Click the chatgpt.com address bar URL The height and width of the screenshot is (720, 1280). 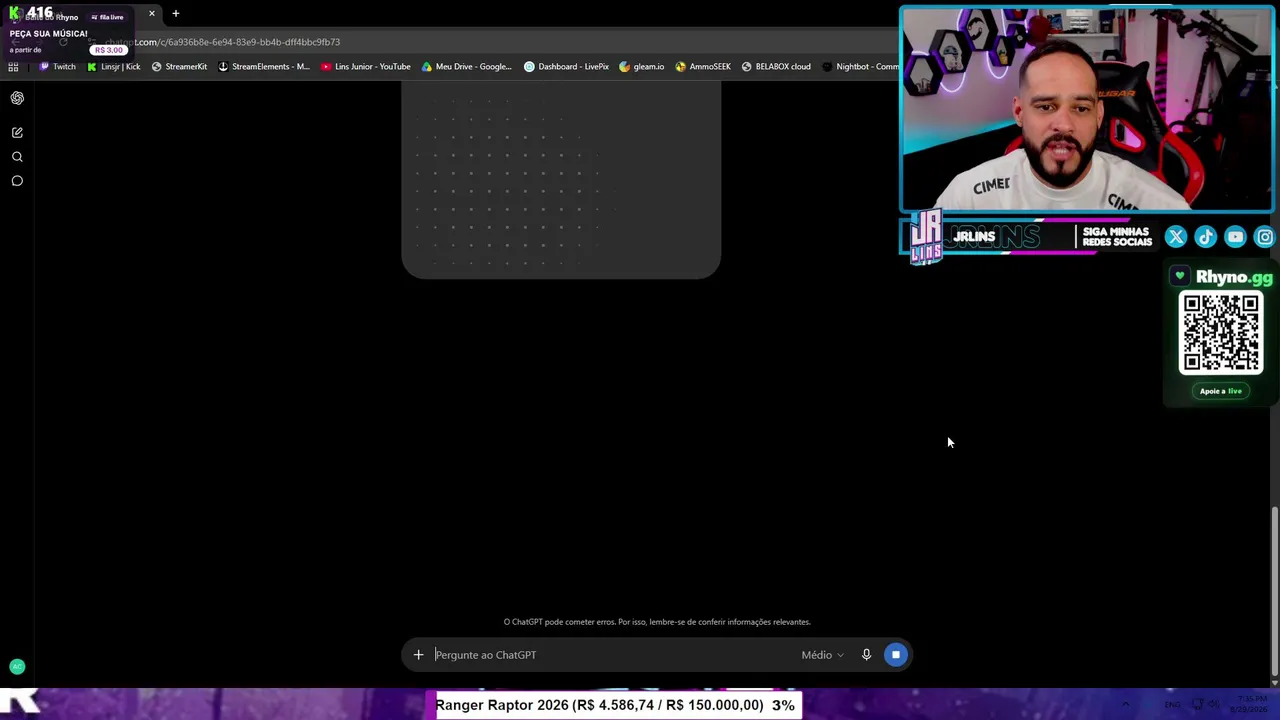click(222, 42)
